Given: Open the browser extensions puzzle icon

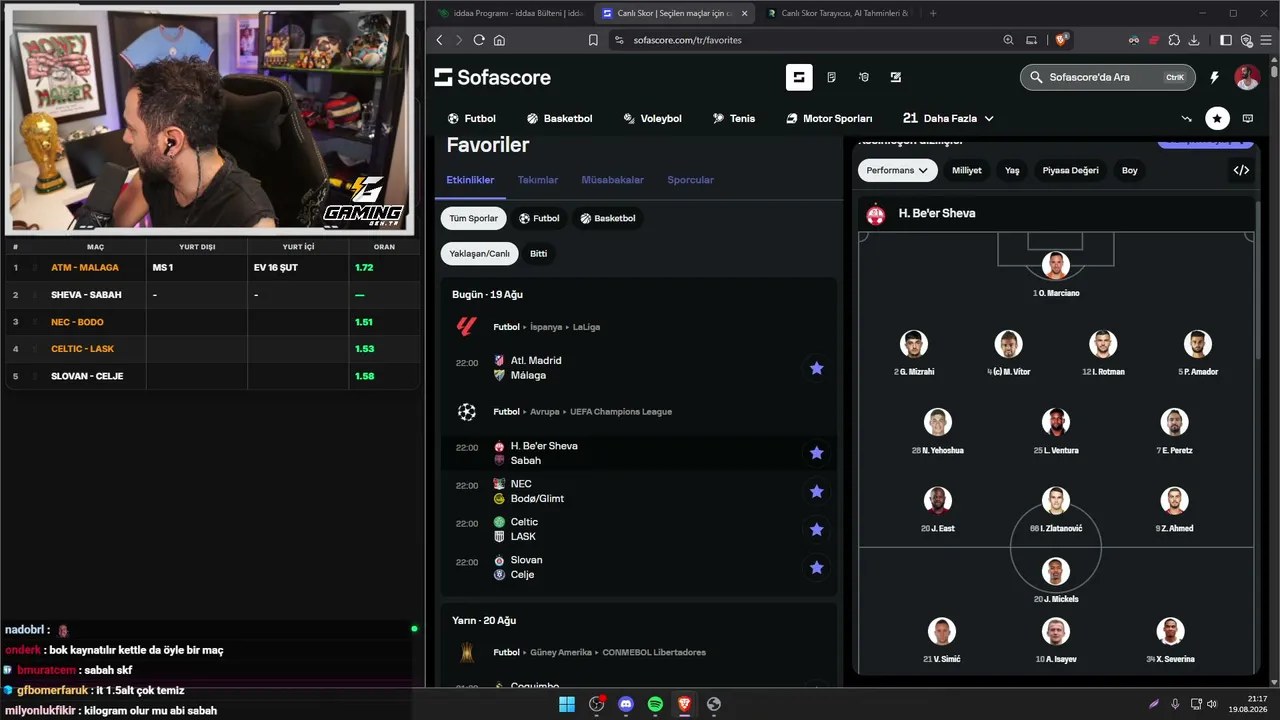Looking at the screenshot, I should coord(1174,40).
